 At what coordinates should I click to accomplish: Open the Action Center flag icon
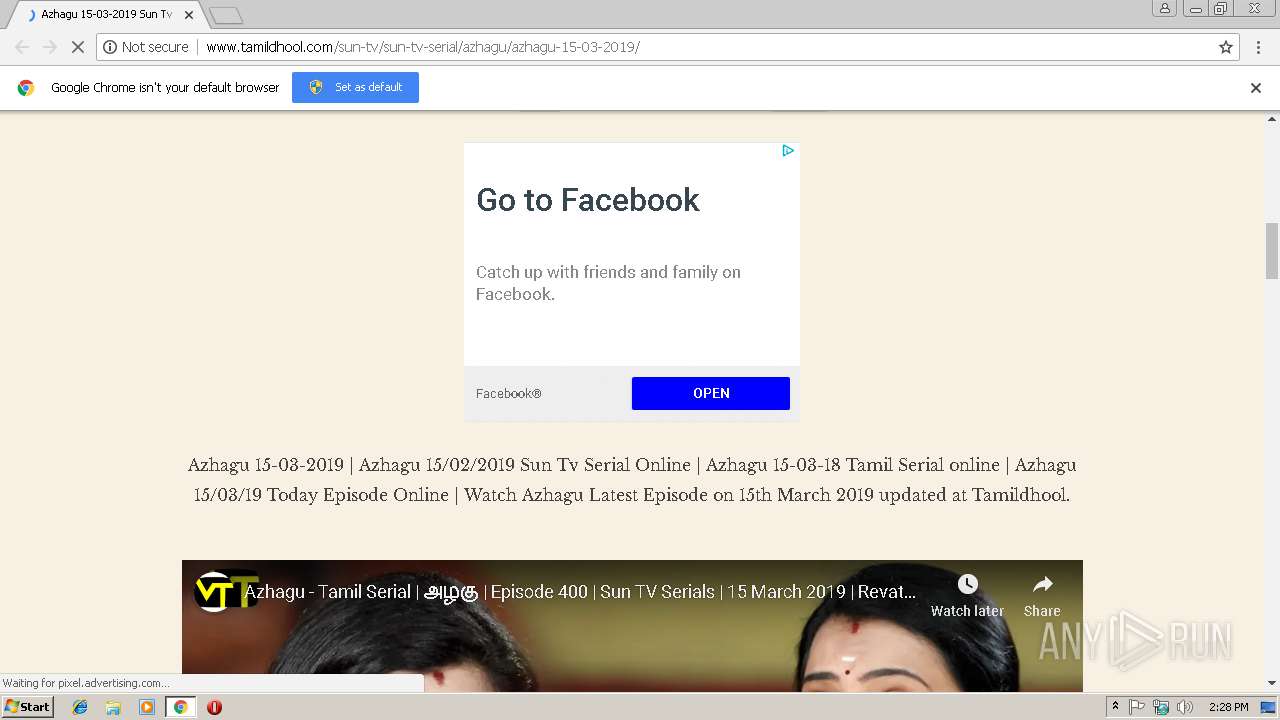1137,707
